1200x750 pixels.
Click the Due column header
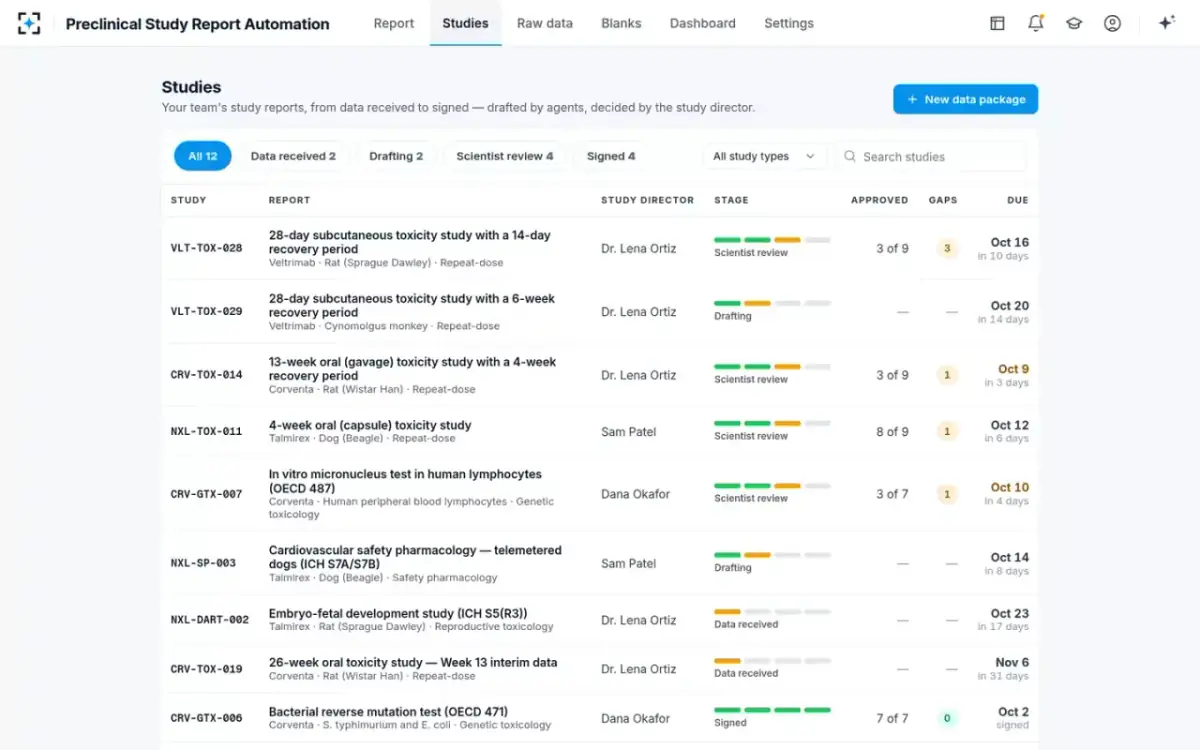1018,200
